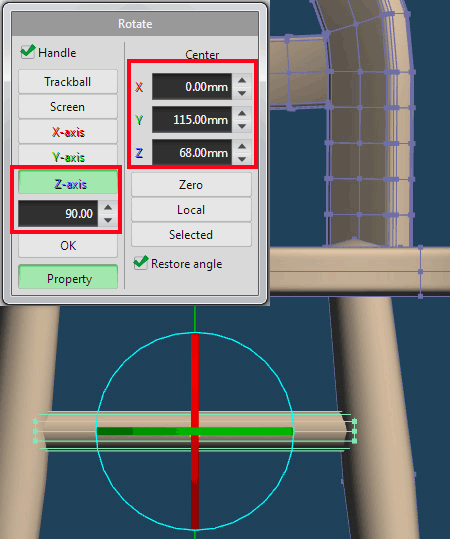Select the Trackball rotation mode
450x539 pixels.
pos(68,82)
